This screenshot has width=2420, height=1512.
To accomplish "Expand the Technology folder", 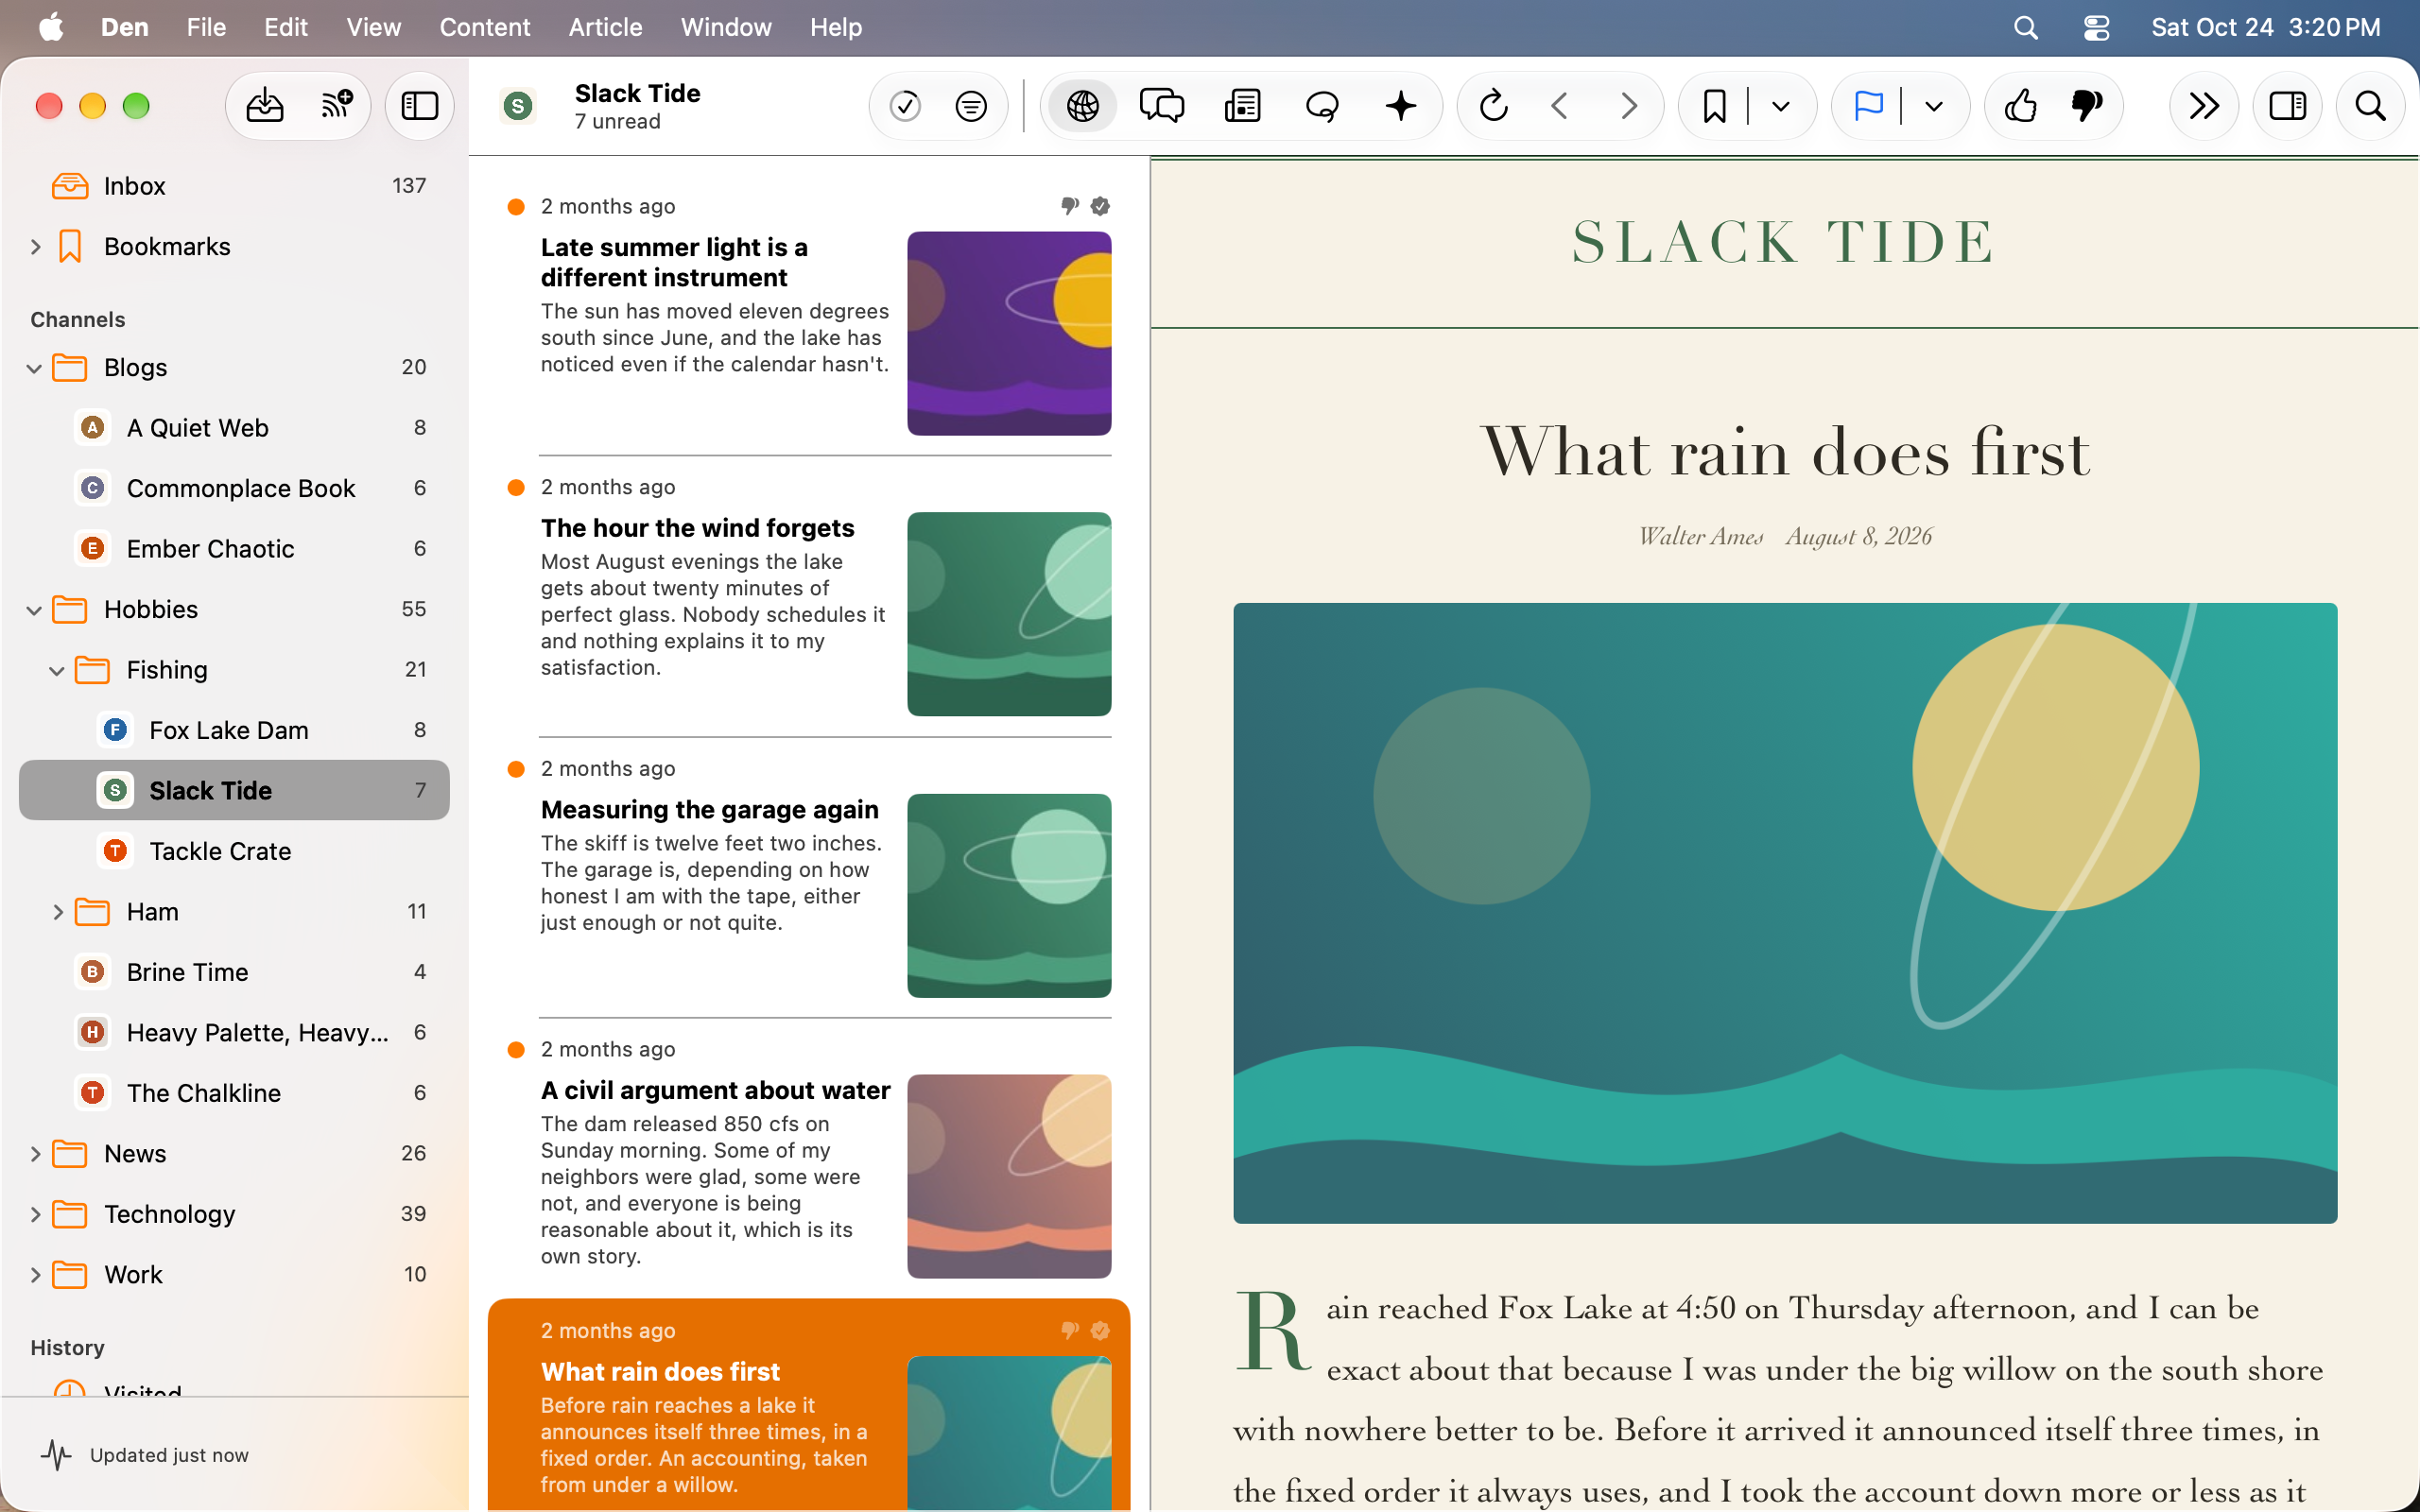I will [x=35, y=1214].
